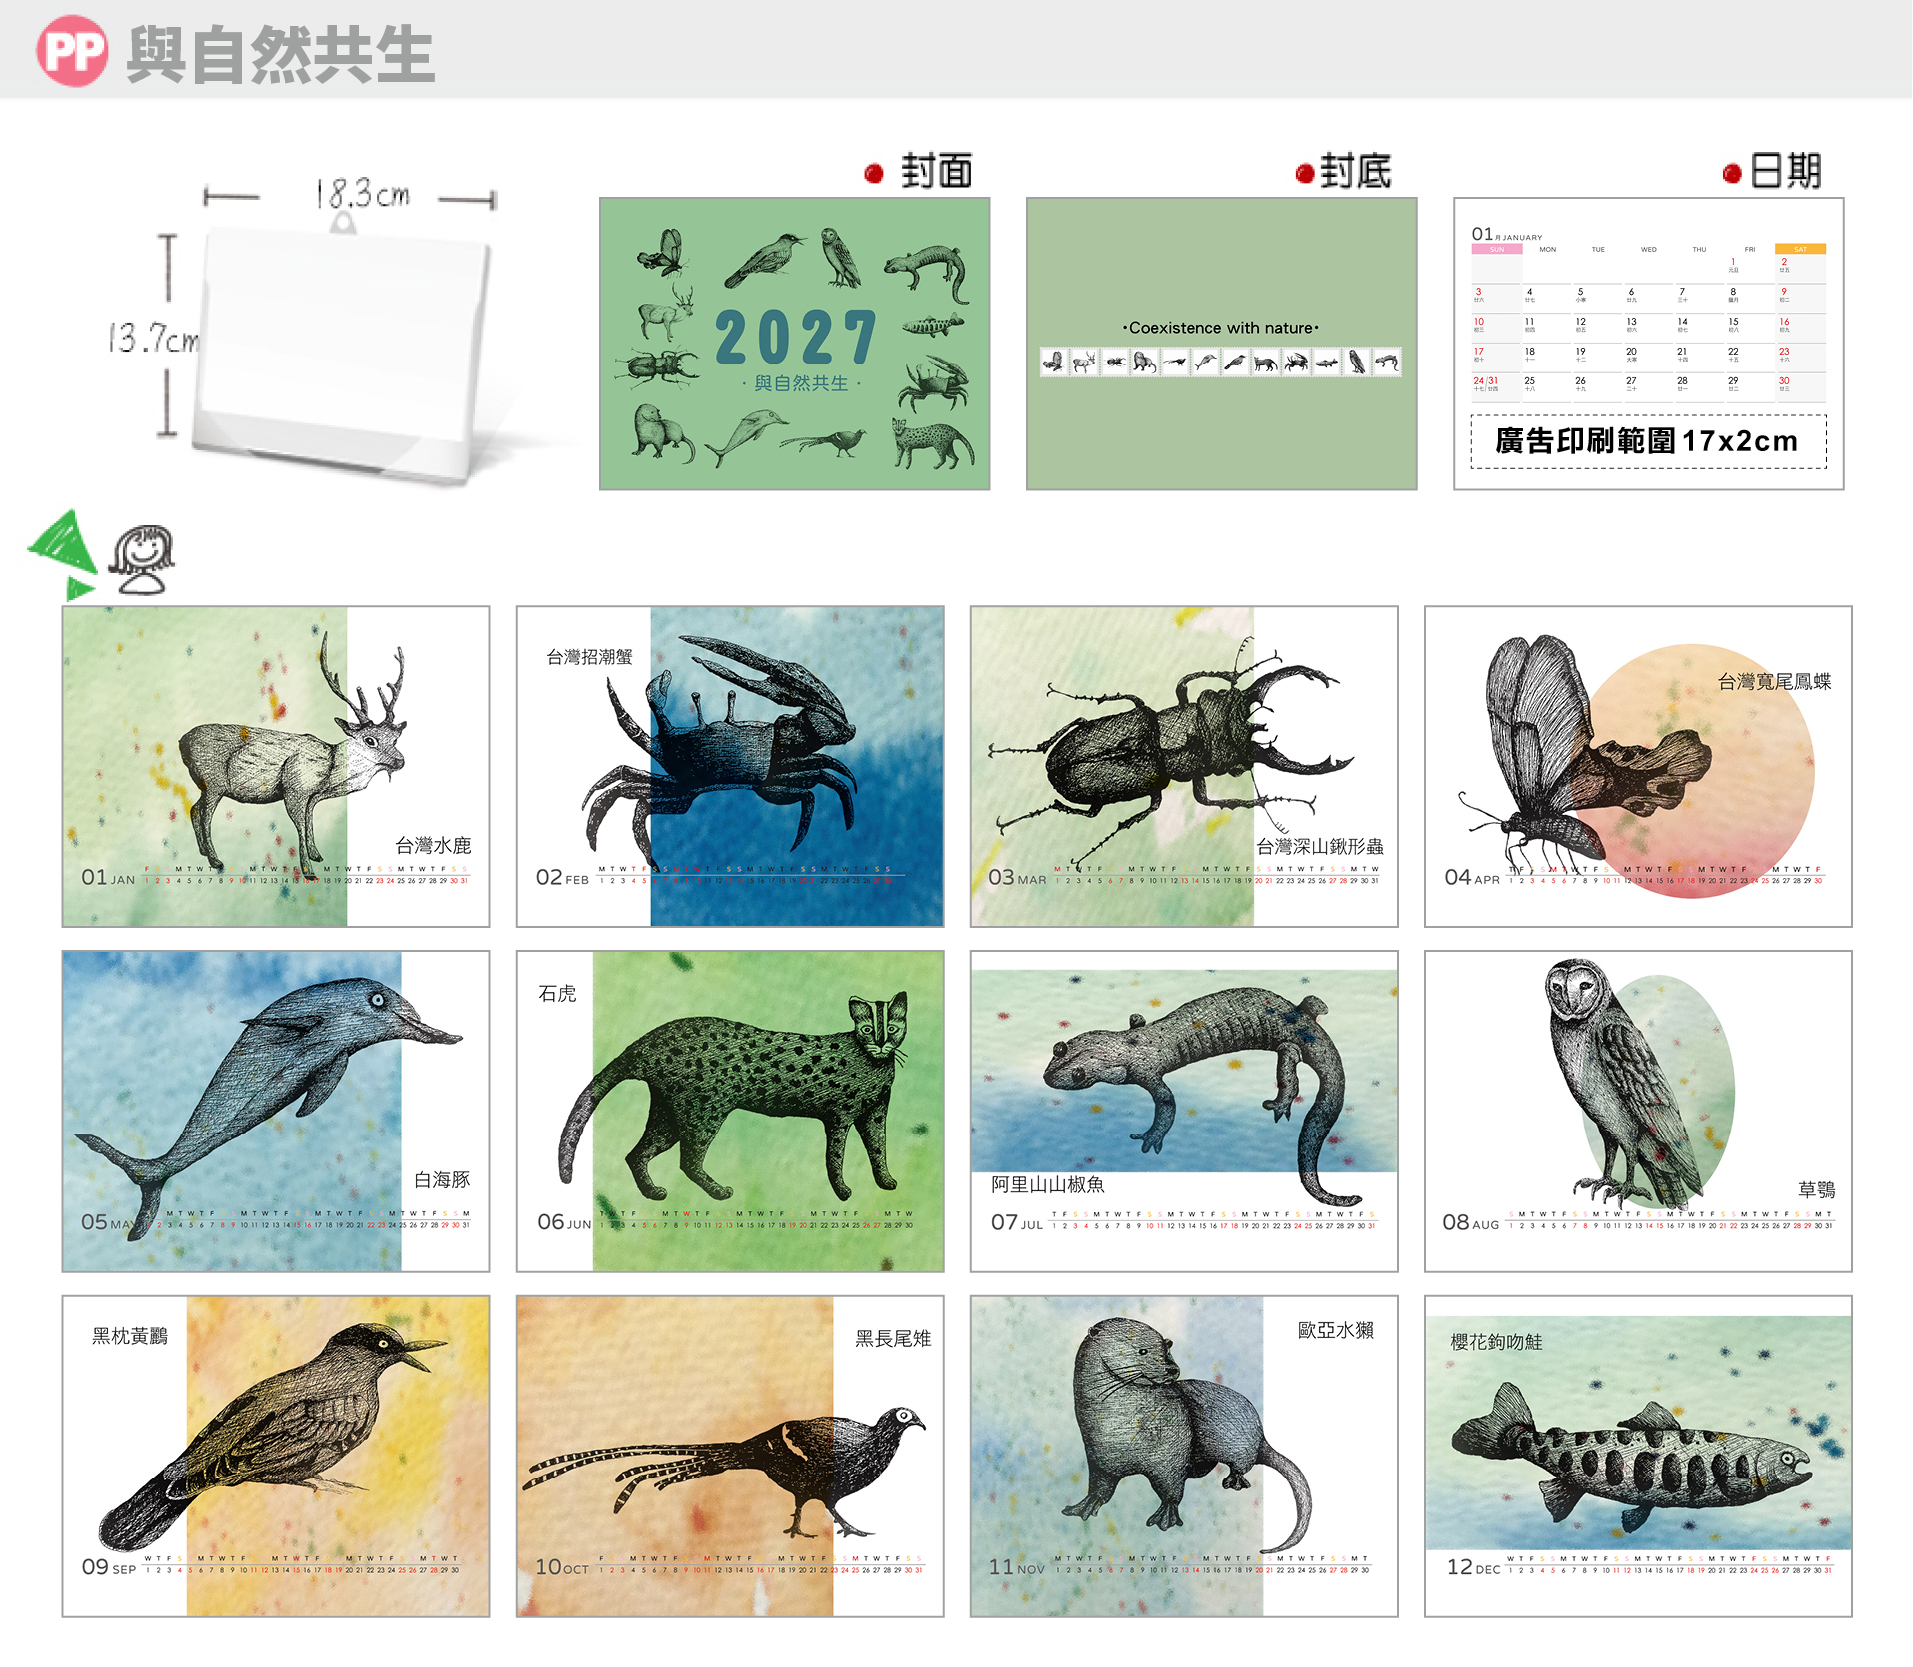The image size is (1913, 1667).
Task: Select the 03 MAR 台灣深山鍬形蟲 page
Action: (1184, 766)
